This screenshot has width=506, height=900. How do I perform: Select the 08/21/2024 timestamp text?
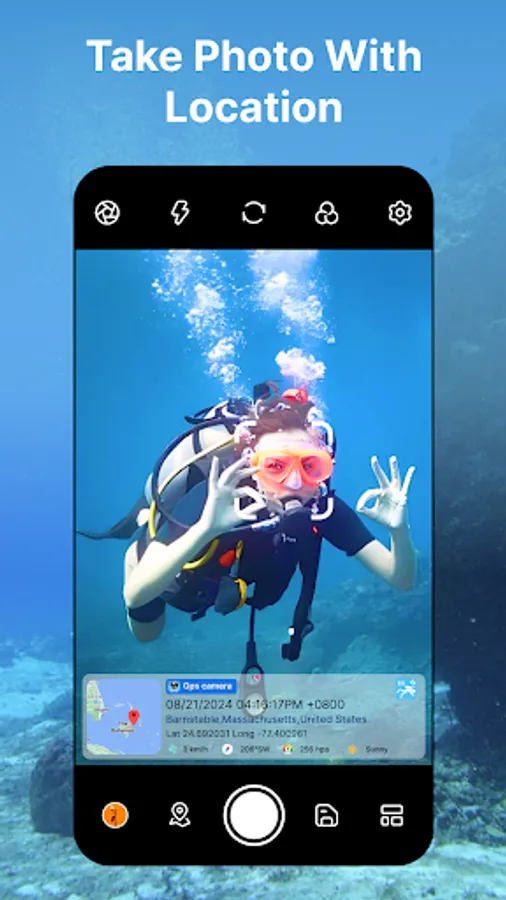point(255,704)
